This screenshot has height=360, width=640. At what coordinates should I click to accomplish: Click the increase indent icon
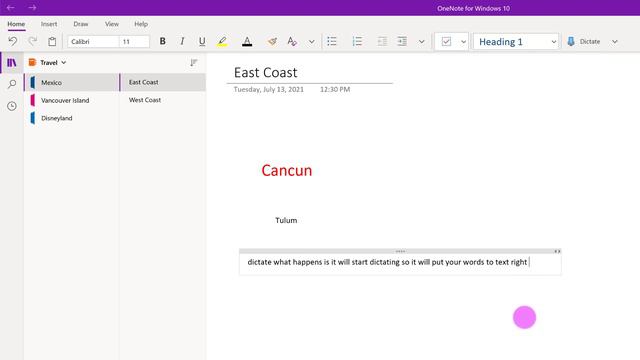coord(402,41)
